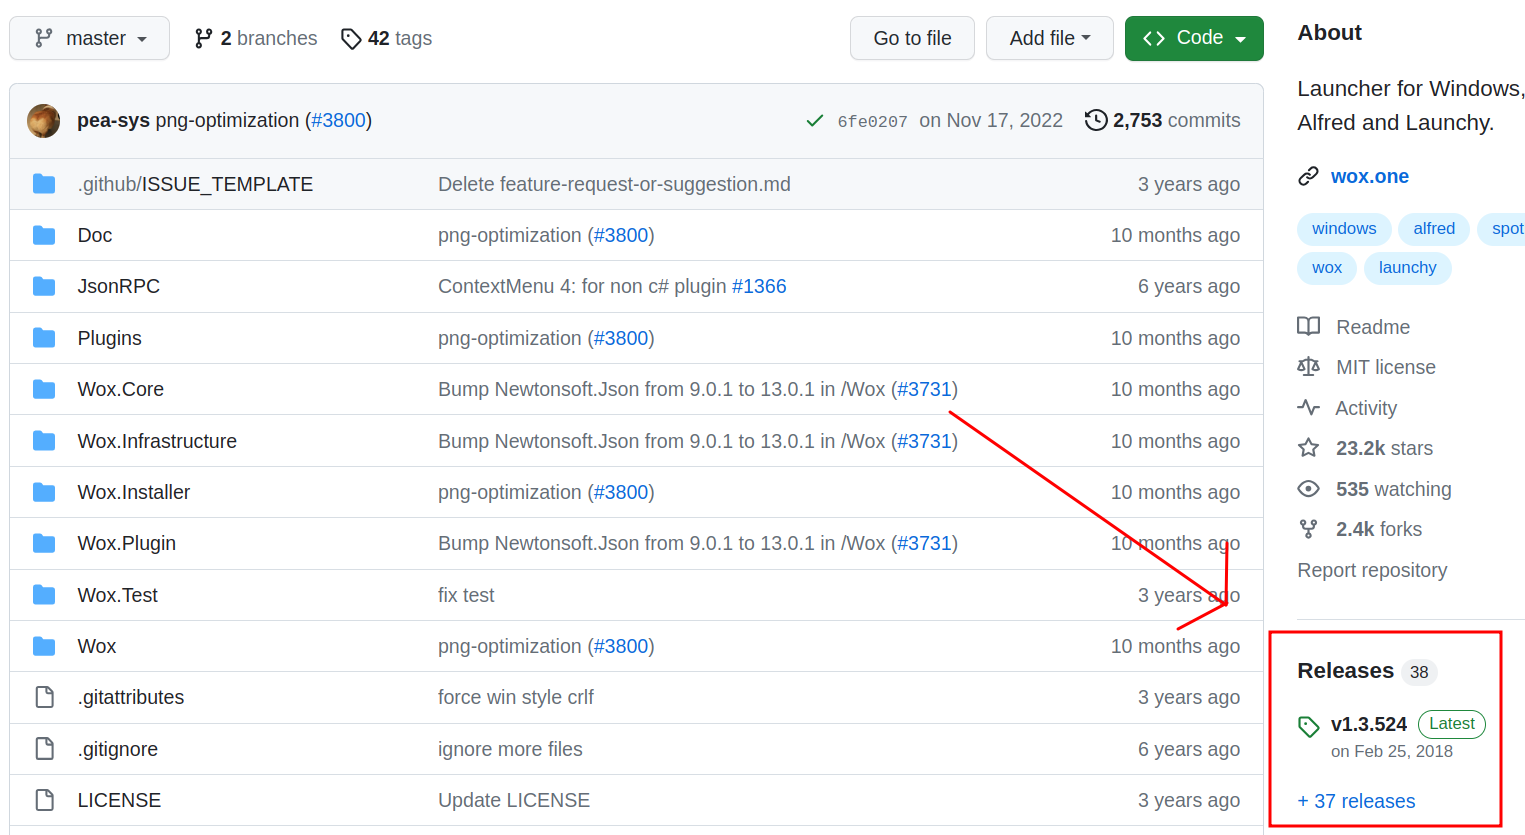The width and height of the screenshot is (1525, 835).
Task: Open the Plugins folder
Action: pyautogui.click(x=110, y=338)
